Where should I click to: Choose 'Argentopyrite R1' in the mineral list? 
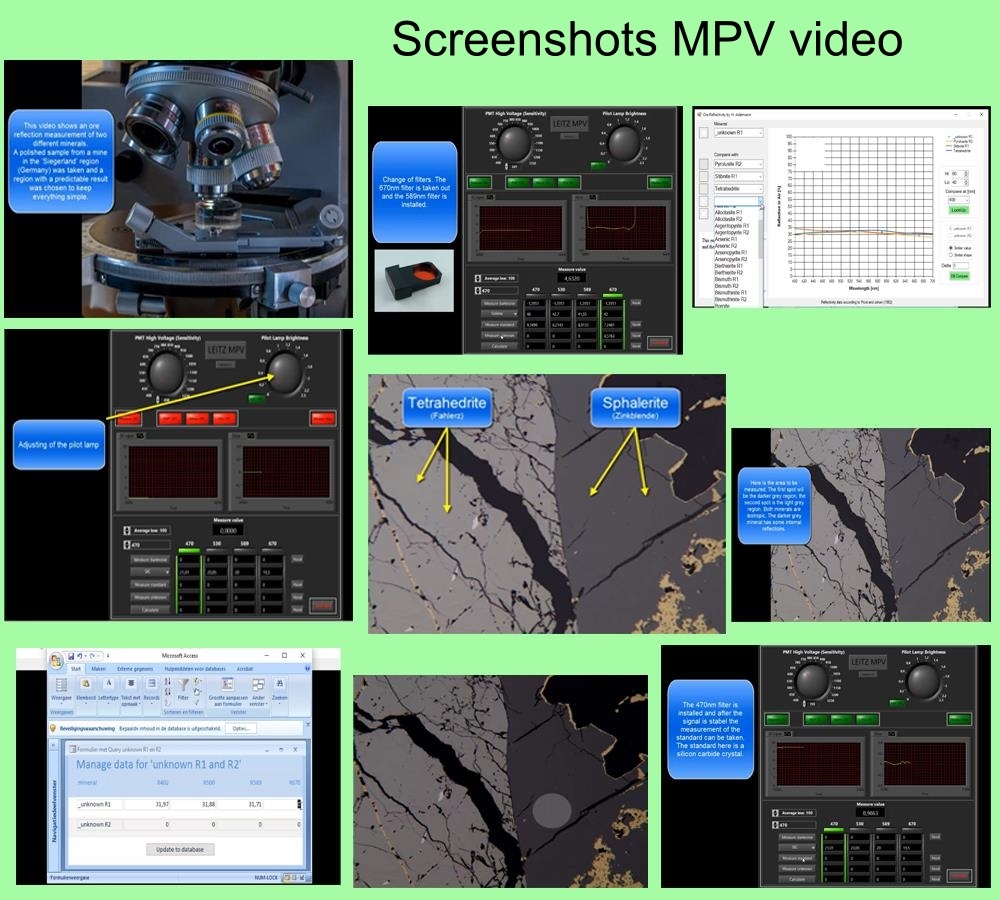732,226
